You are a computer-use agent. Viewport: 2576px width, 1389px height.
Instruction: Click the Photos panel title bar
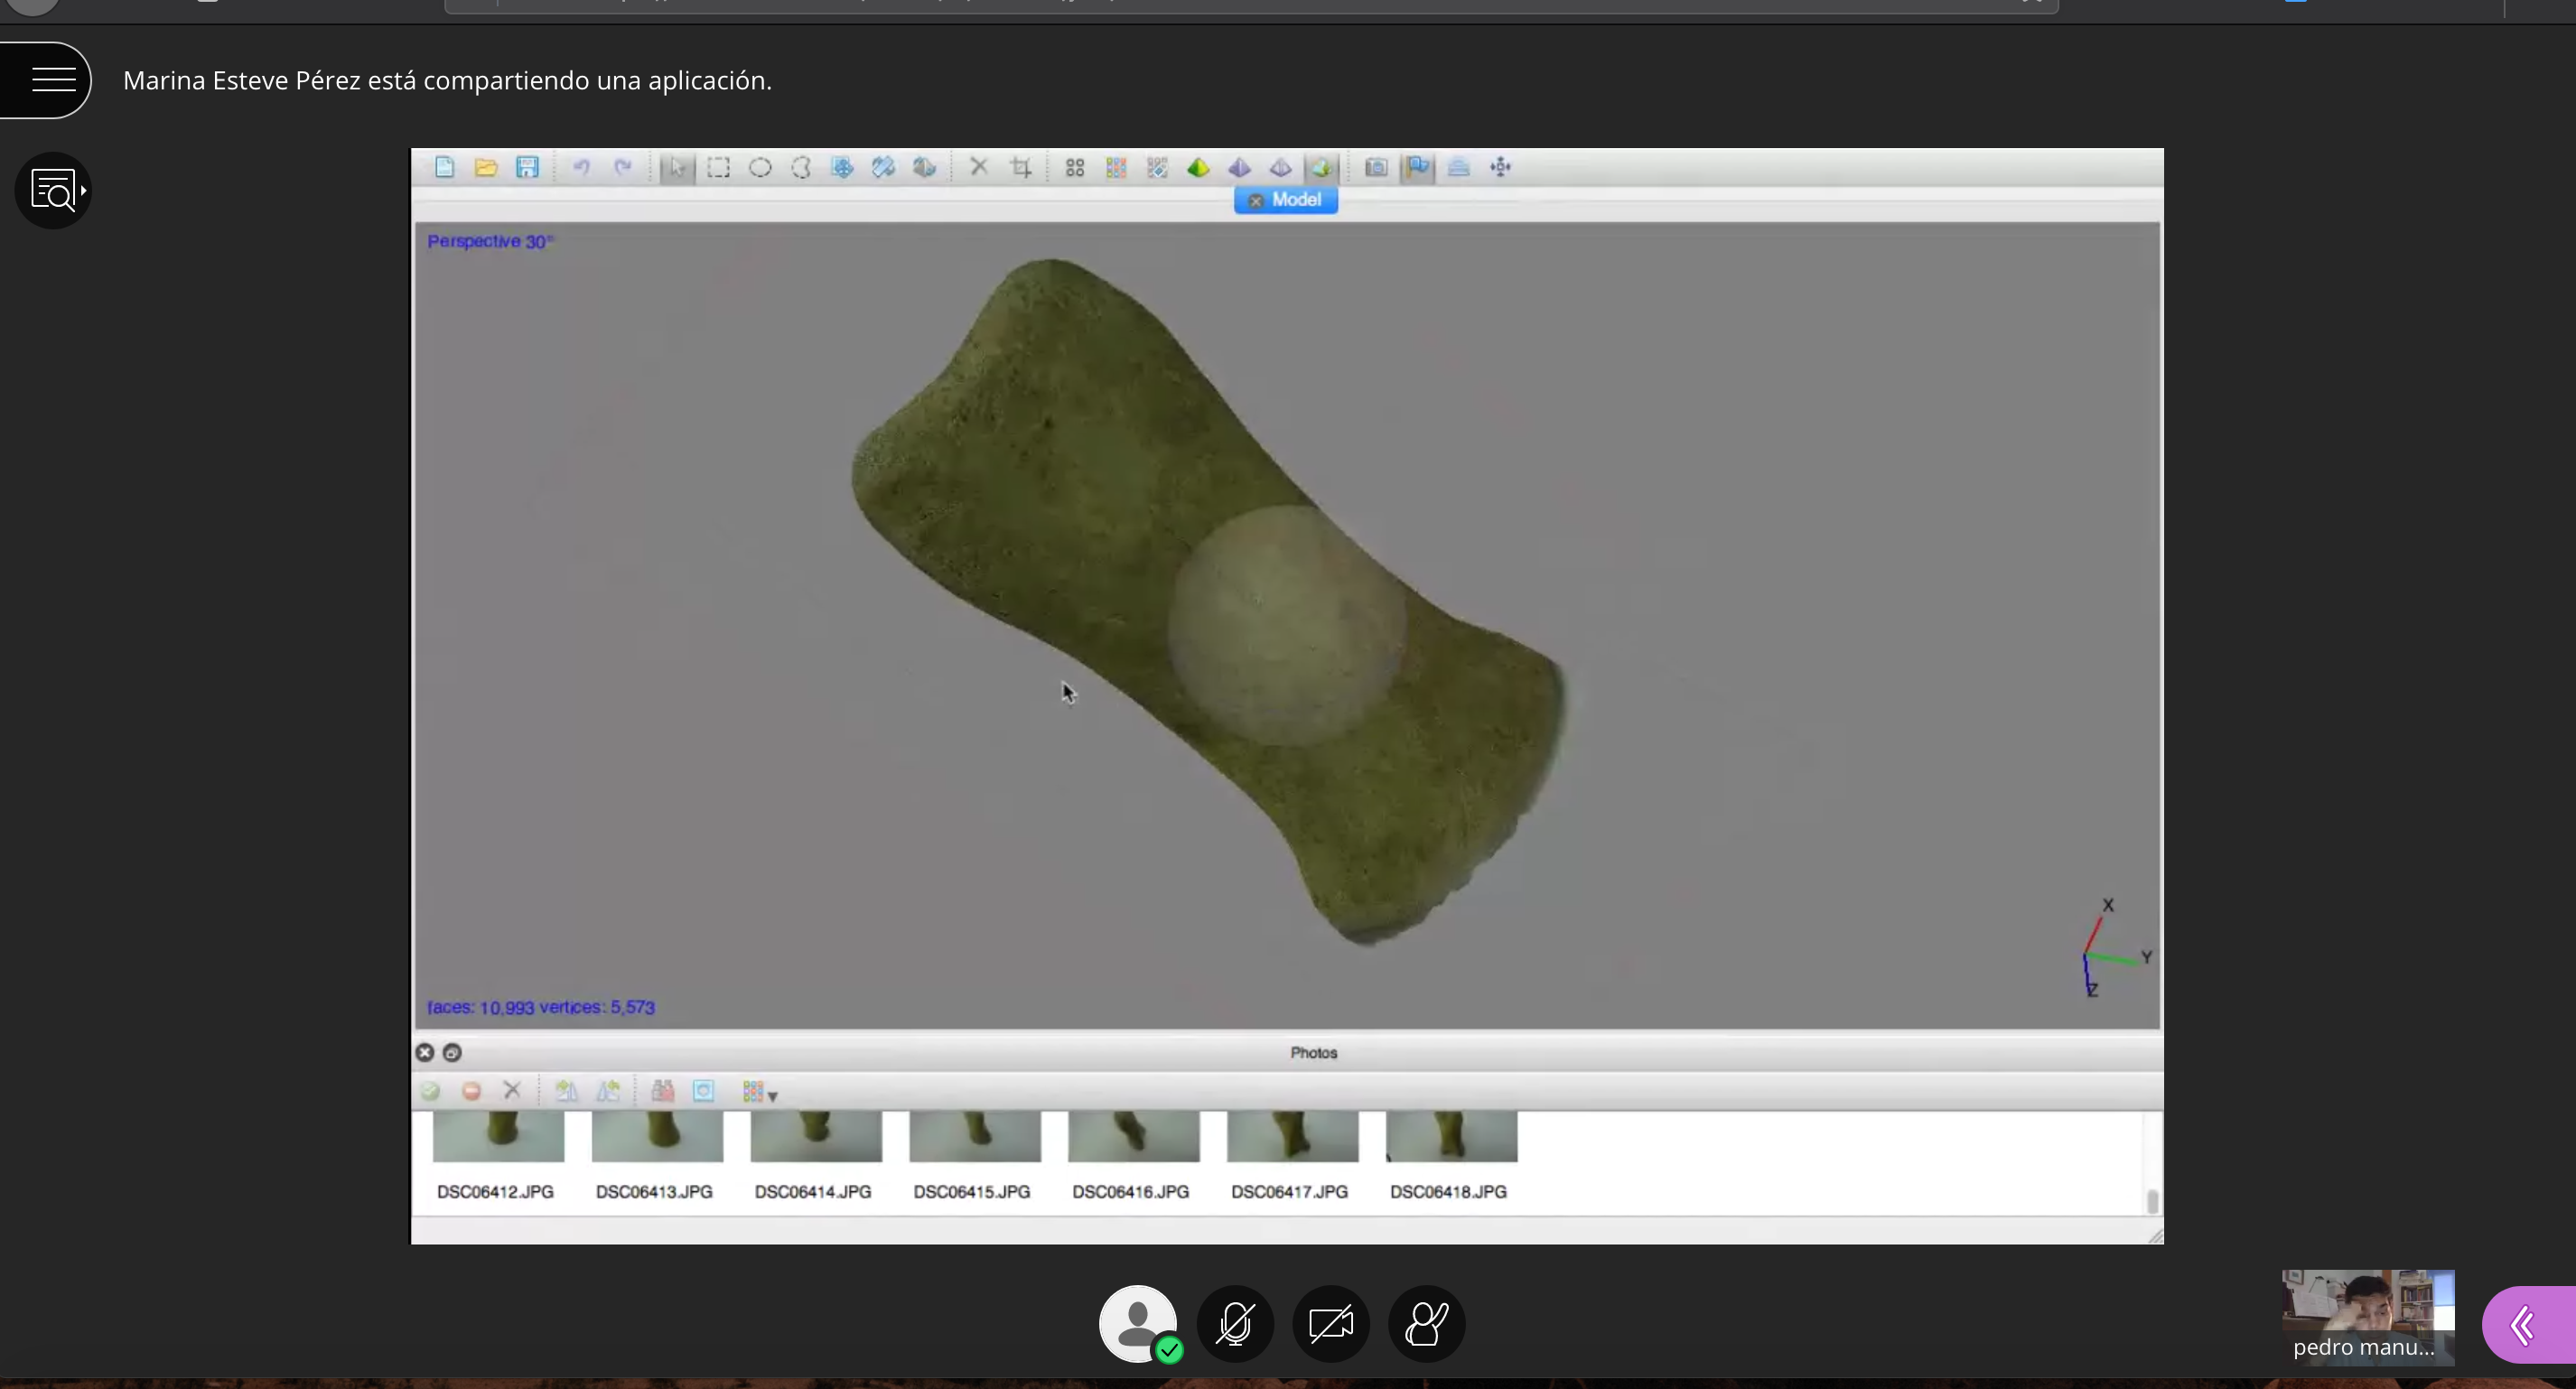pos(1313,1053)
